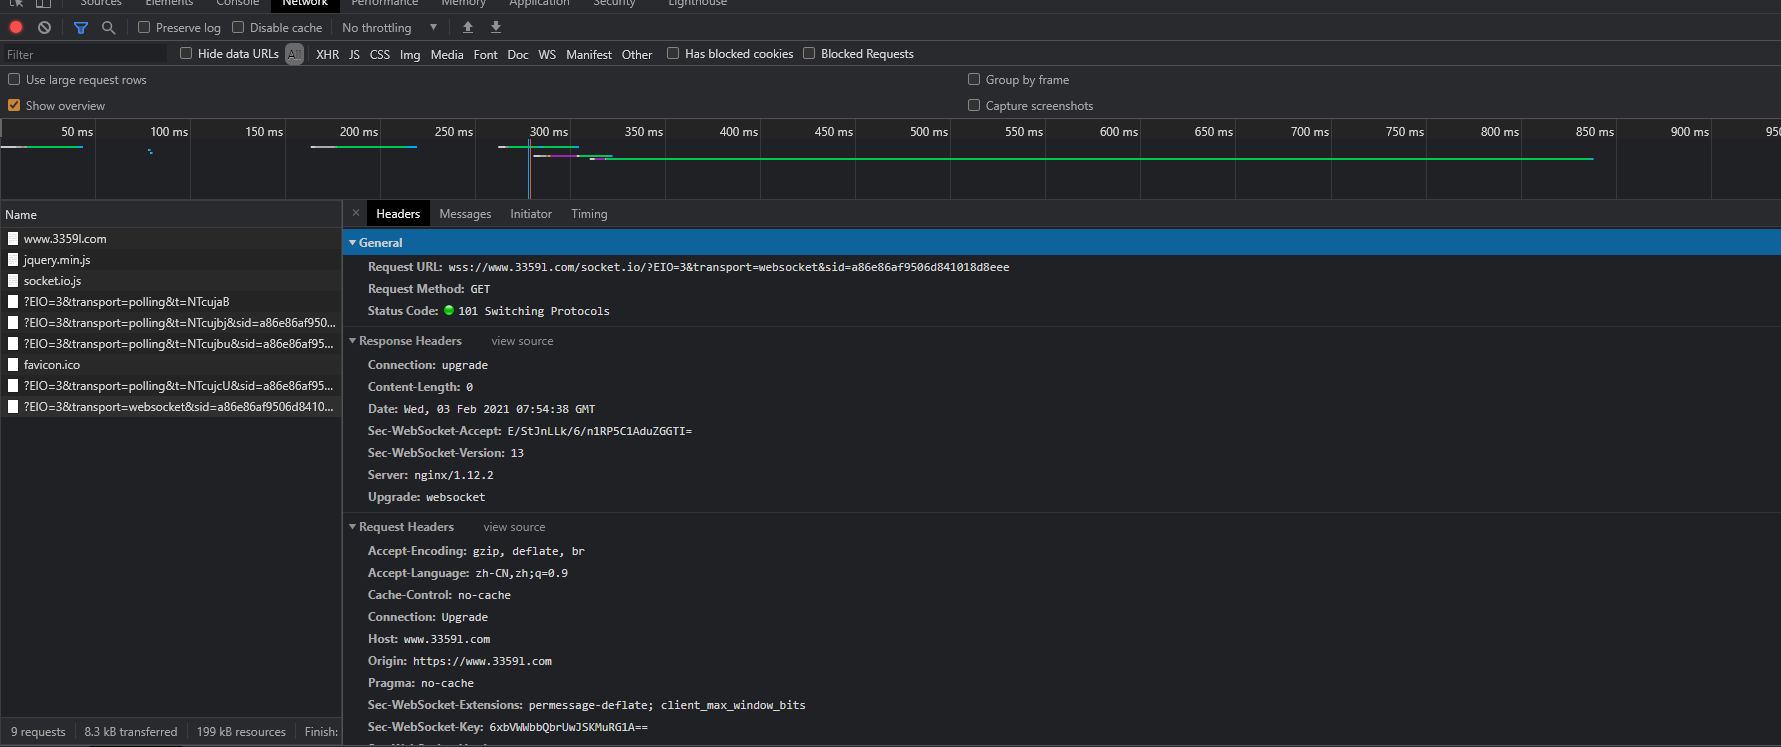
Task: Click the file icon beside jquery.min.js
Action: tap(13, 260)
